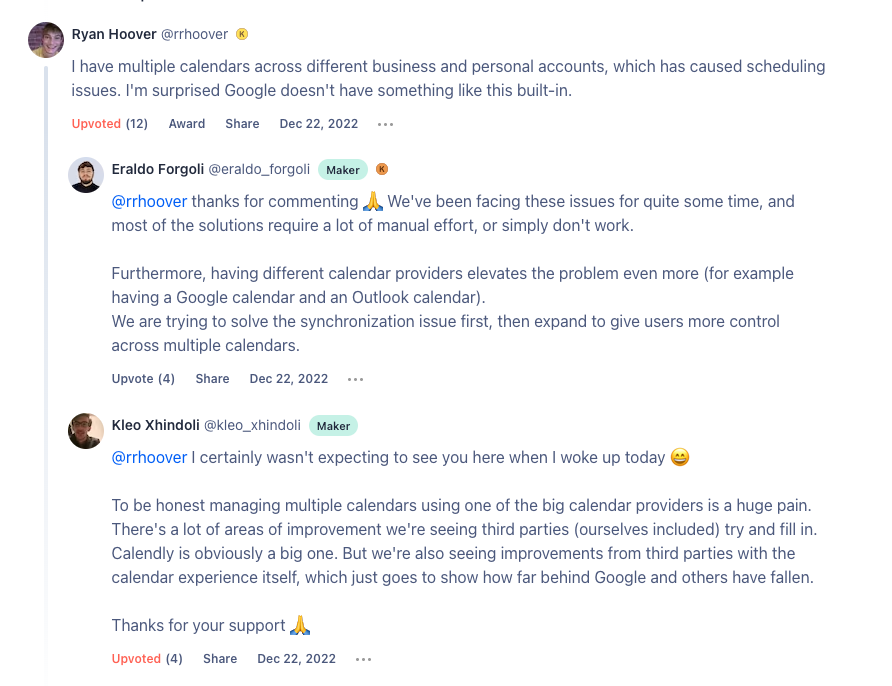Open the Ryan Hoover name link

click(x=114, y=34)
